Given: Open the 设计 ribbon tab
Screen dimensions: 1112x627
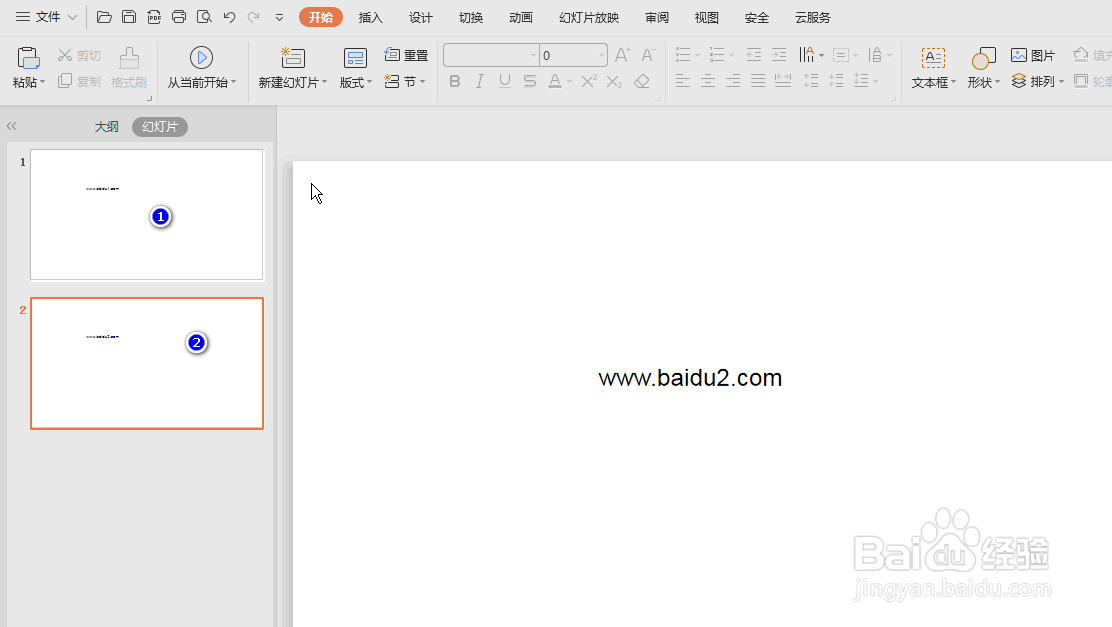Looking at the screenshot, I should [x=421, y=18].
